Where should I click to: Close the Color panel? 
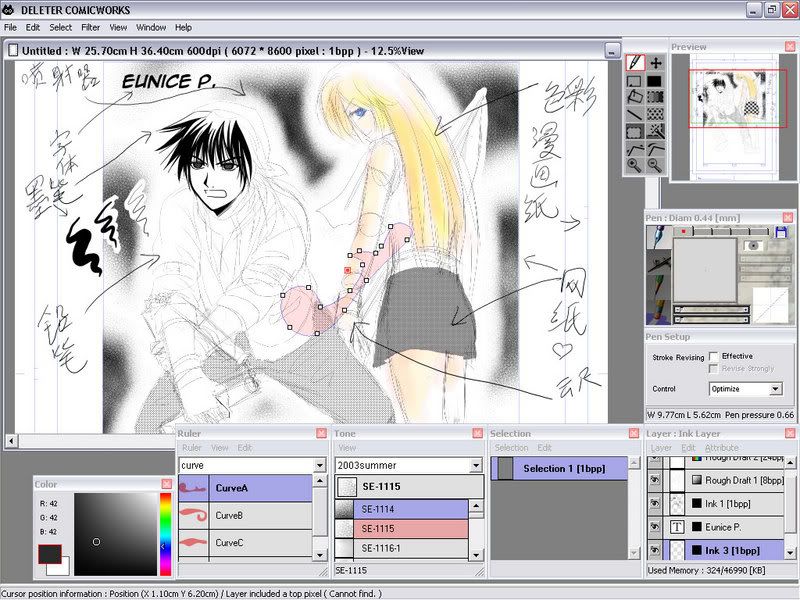(x=166, y=483)
